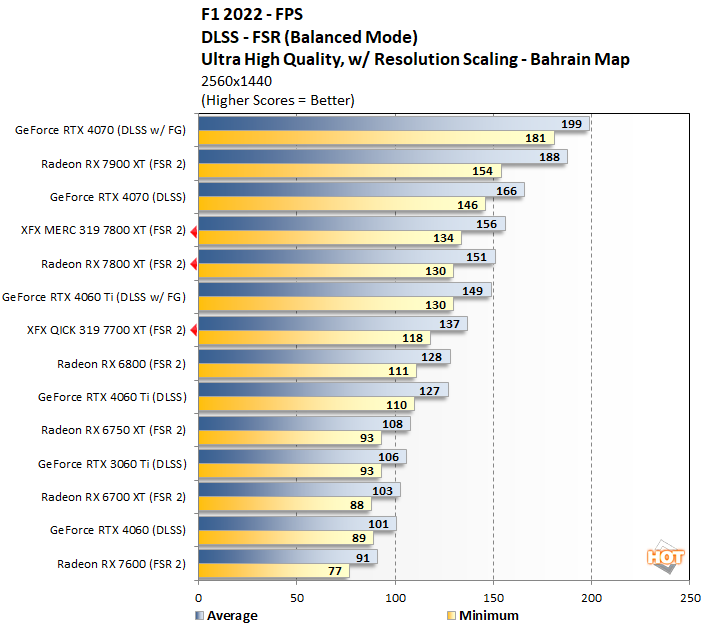Click the red marker beside Radeon RX 7800 XT
The width and height of the screenshot is (708, 624).
pos(194,264)
